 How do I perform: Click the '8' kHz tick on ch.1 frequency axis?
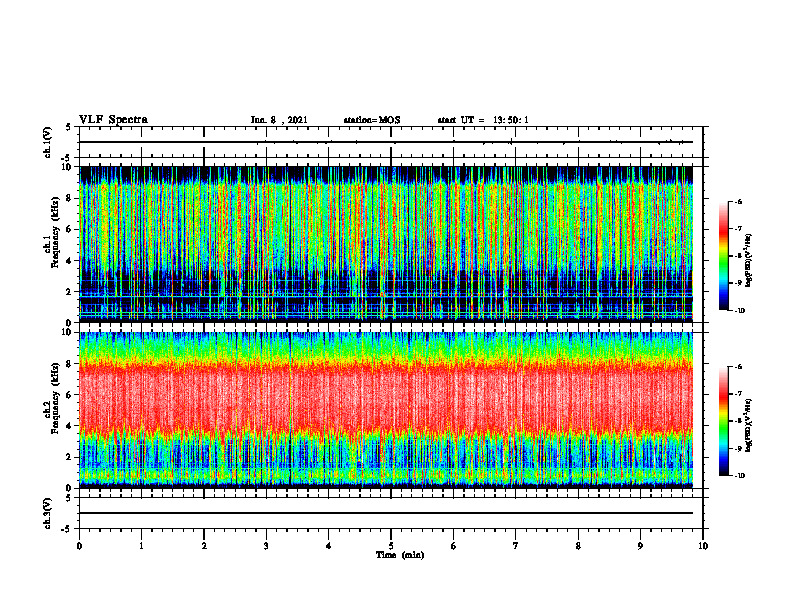pos(71,198)
